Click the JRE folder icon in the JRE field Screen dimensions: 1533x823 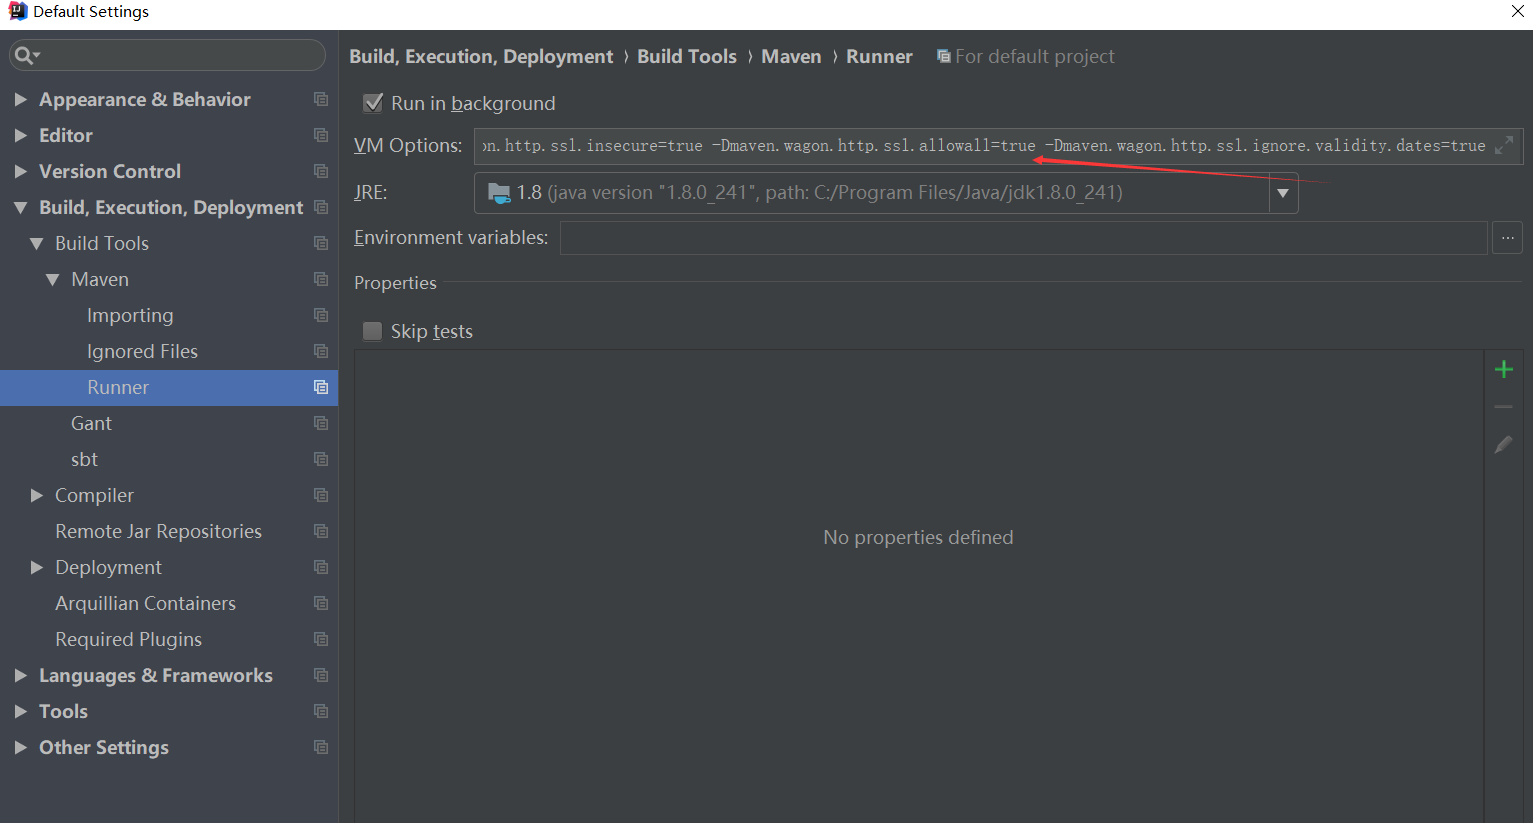[x=497, y=192]
